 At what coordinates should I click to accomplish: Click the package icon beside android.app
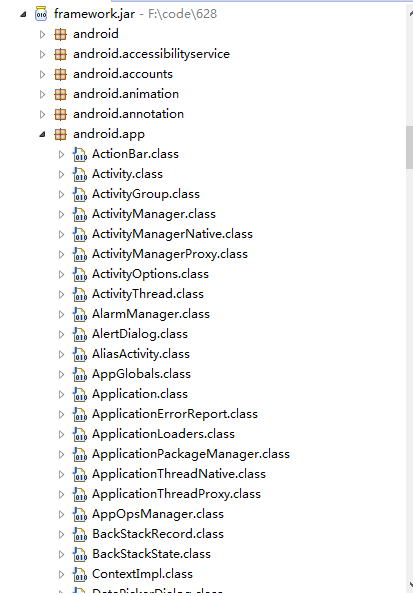(60, 134)
